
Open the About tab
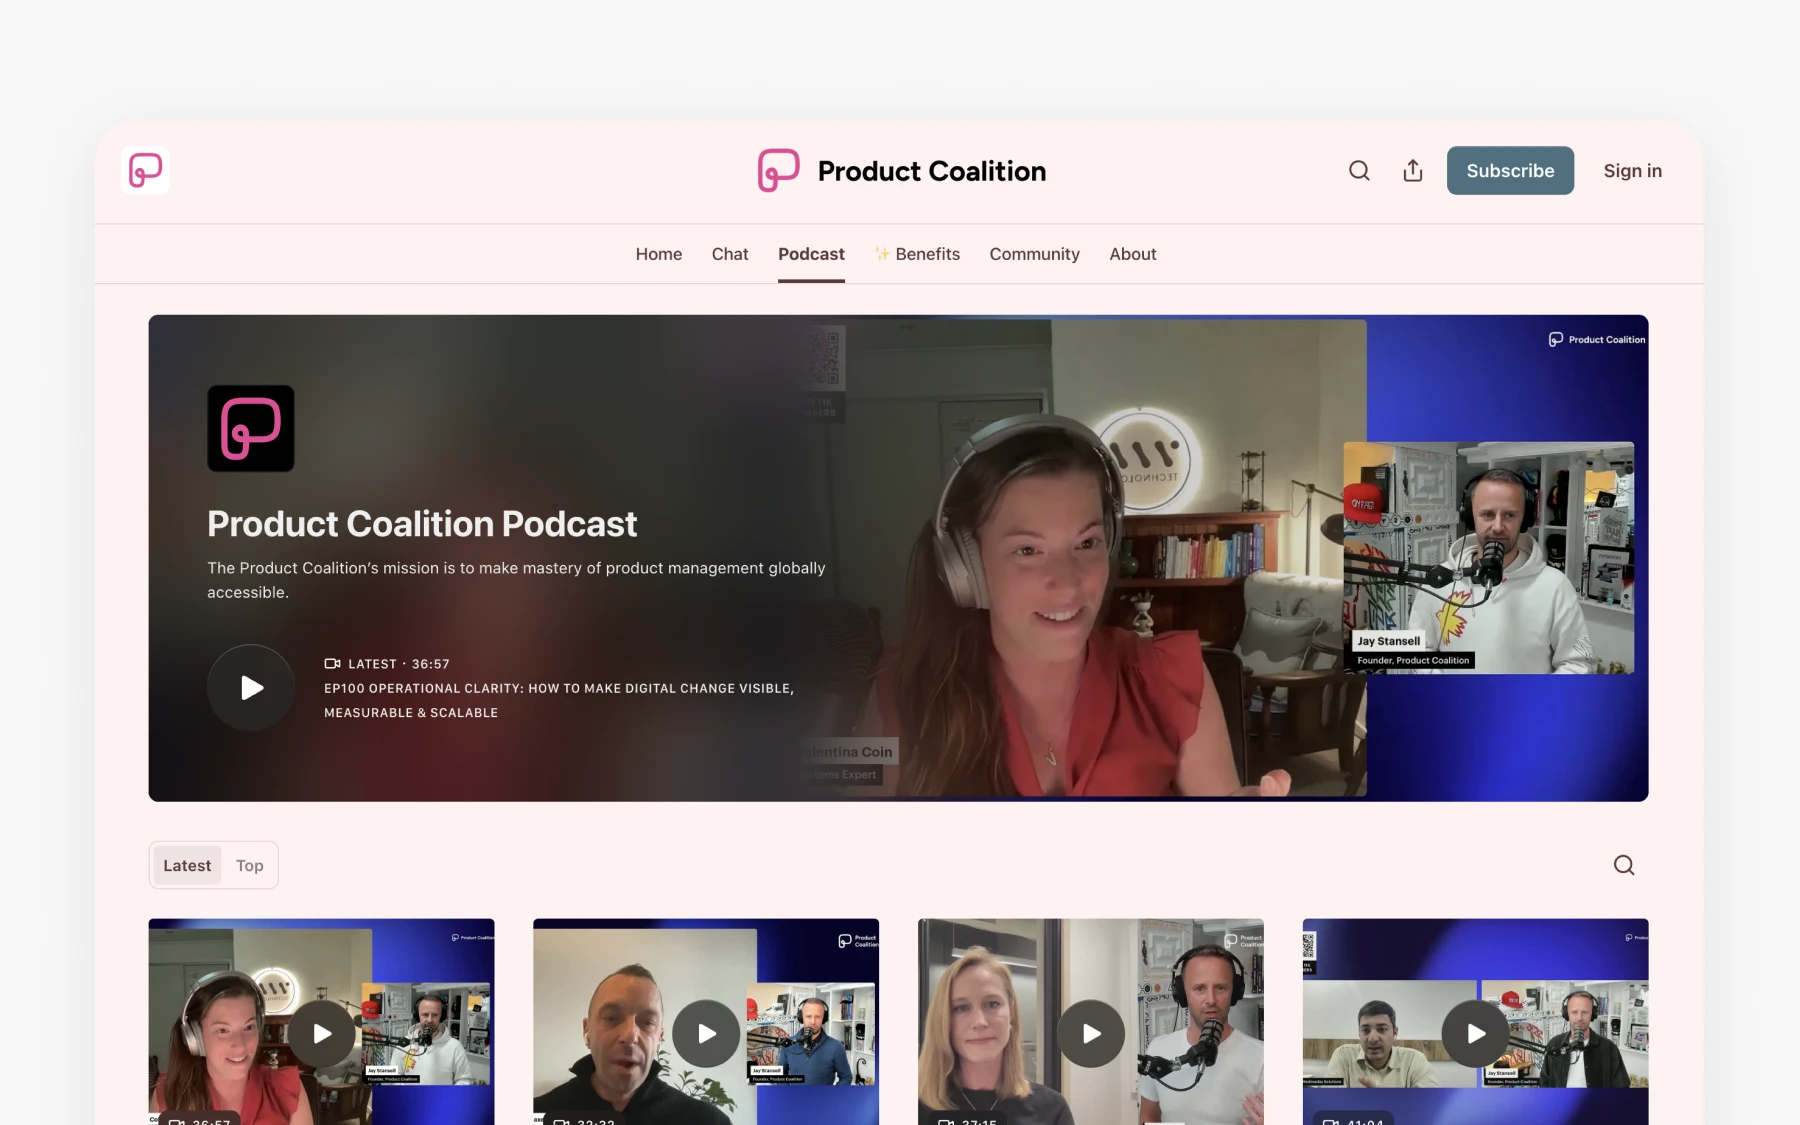click(1132, 254)
